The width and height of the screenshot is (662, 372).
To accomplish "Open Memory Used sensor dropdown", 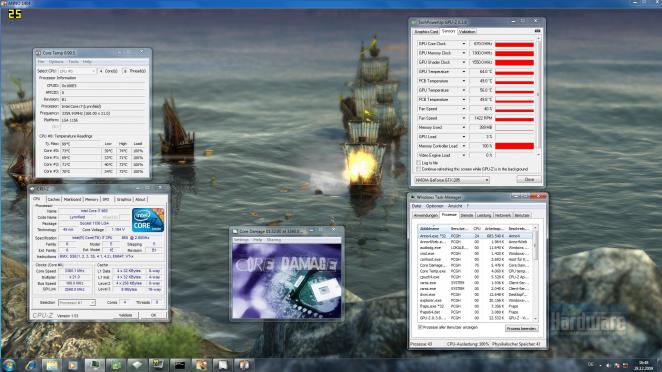I will [x=464, y=127].
